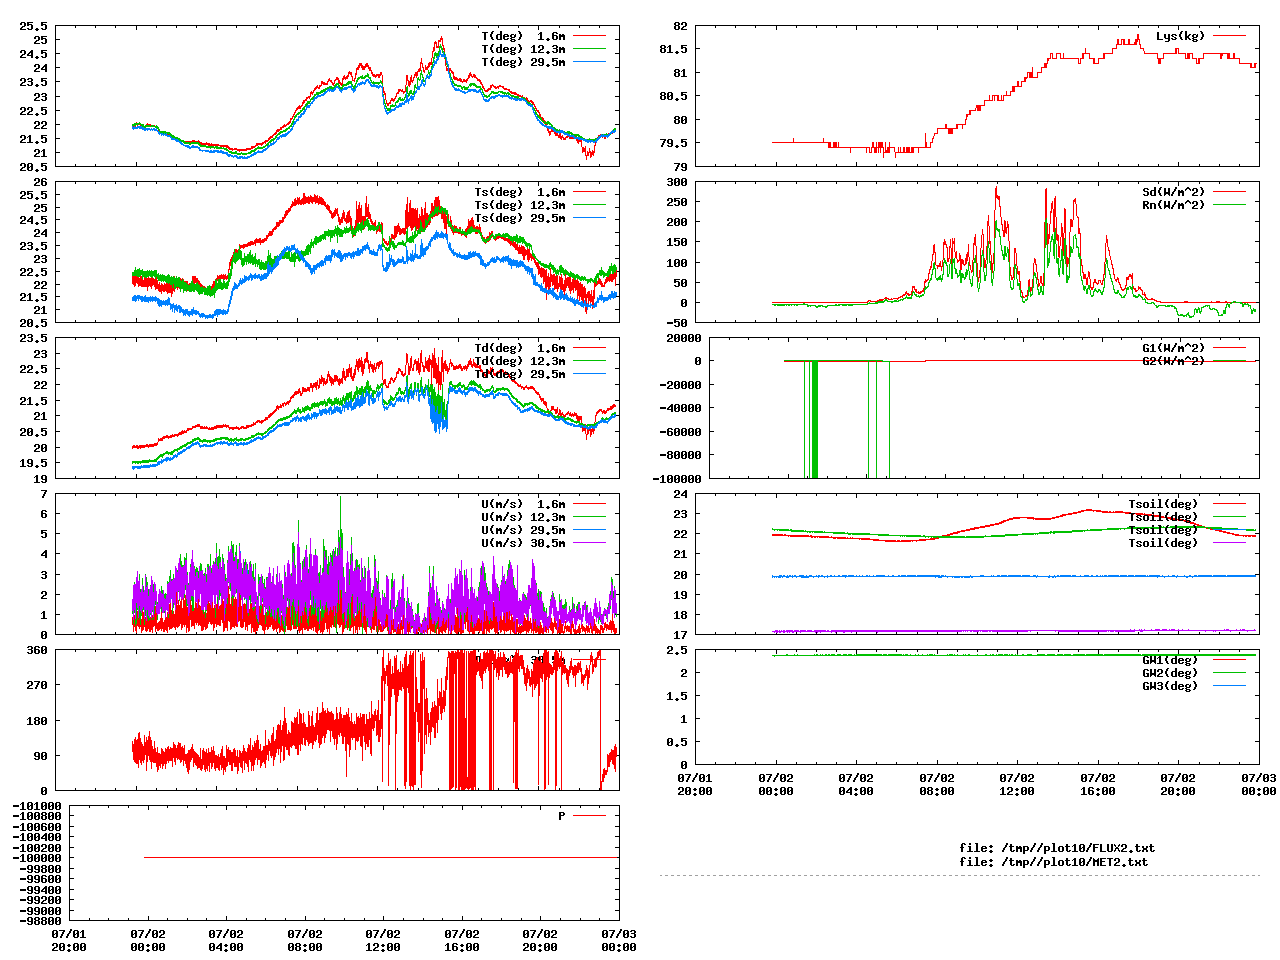The width and height of the screenshot is (1280, 960).
Task: Pick the GW3(deg) legend label
Action: (x=1170, y=686)
